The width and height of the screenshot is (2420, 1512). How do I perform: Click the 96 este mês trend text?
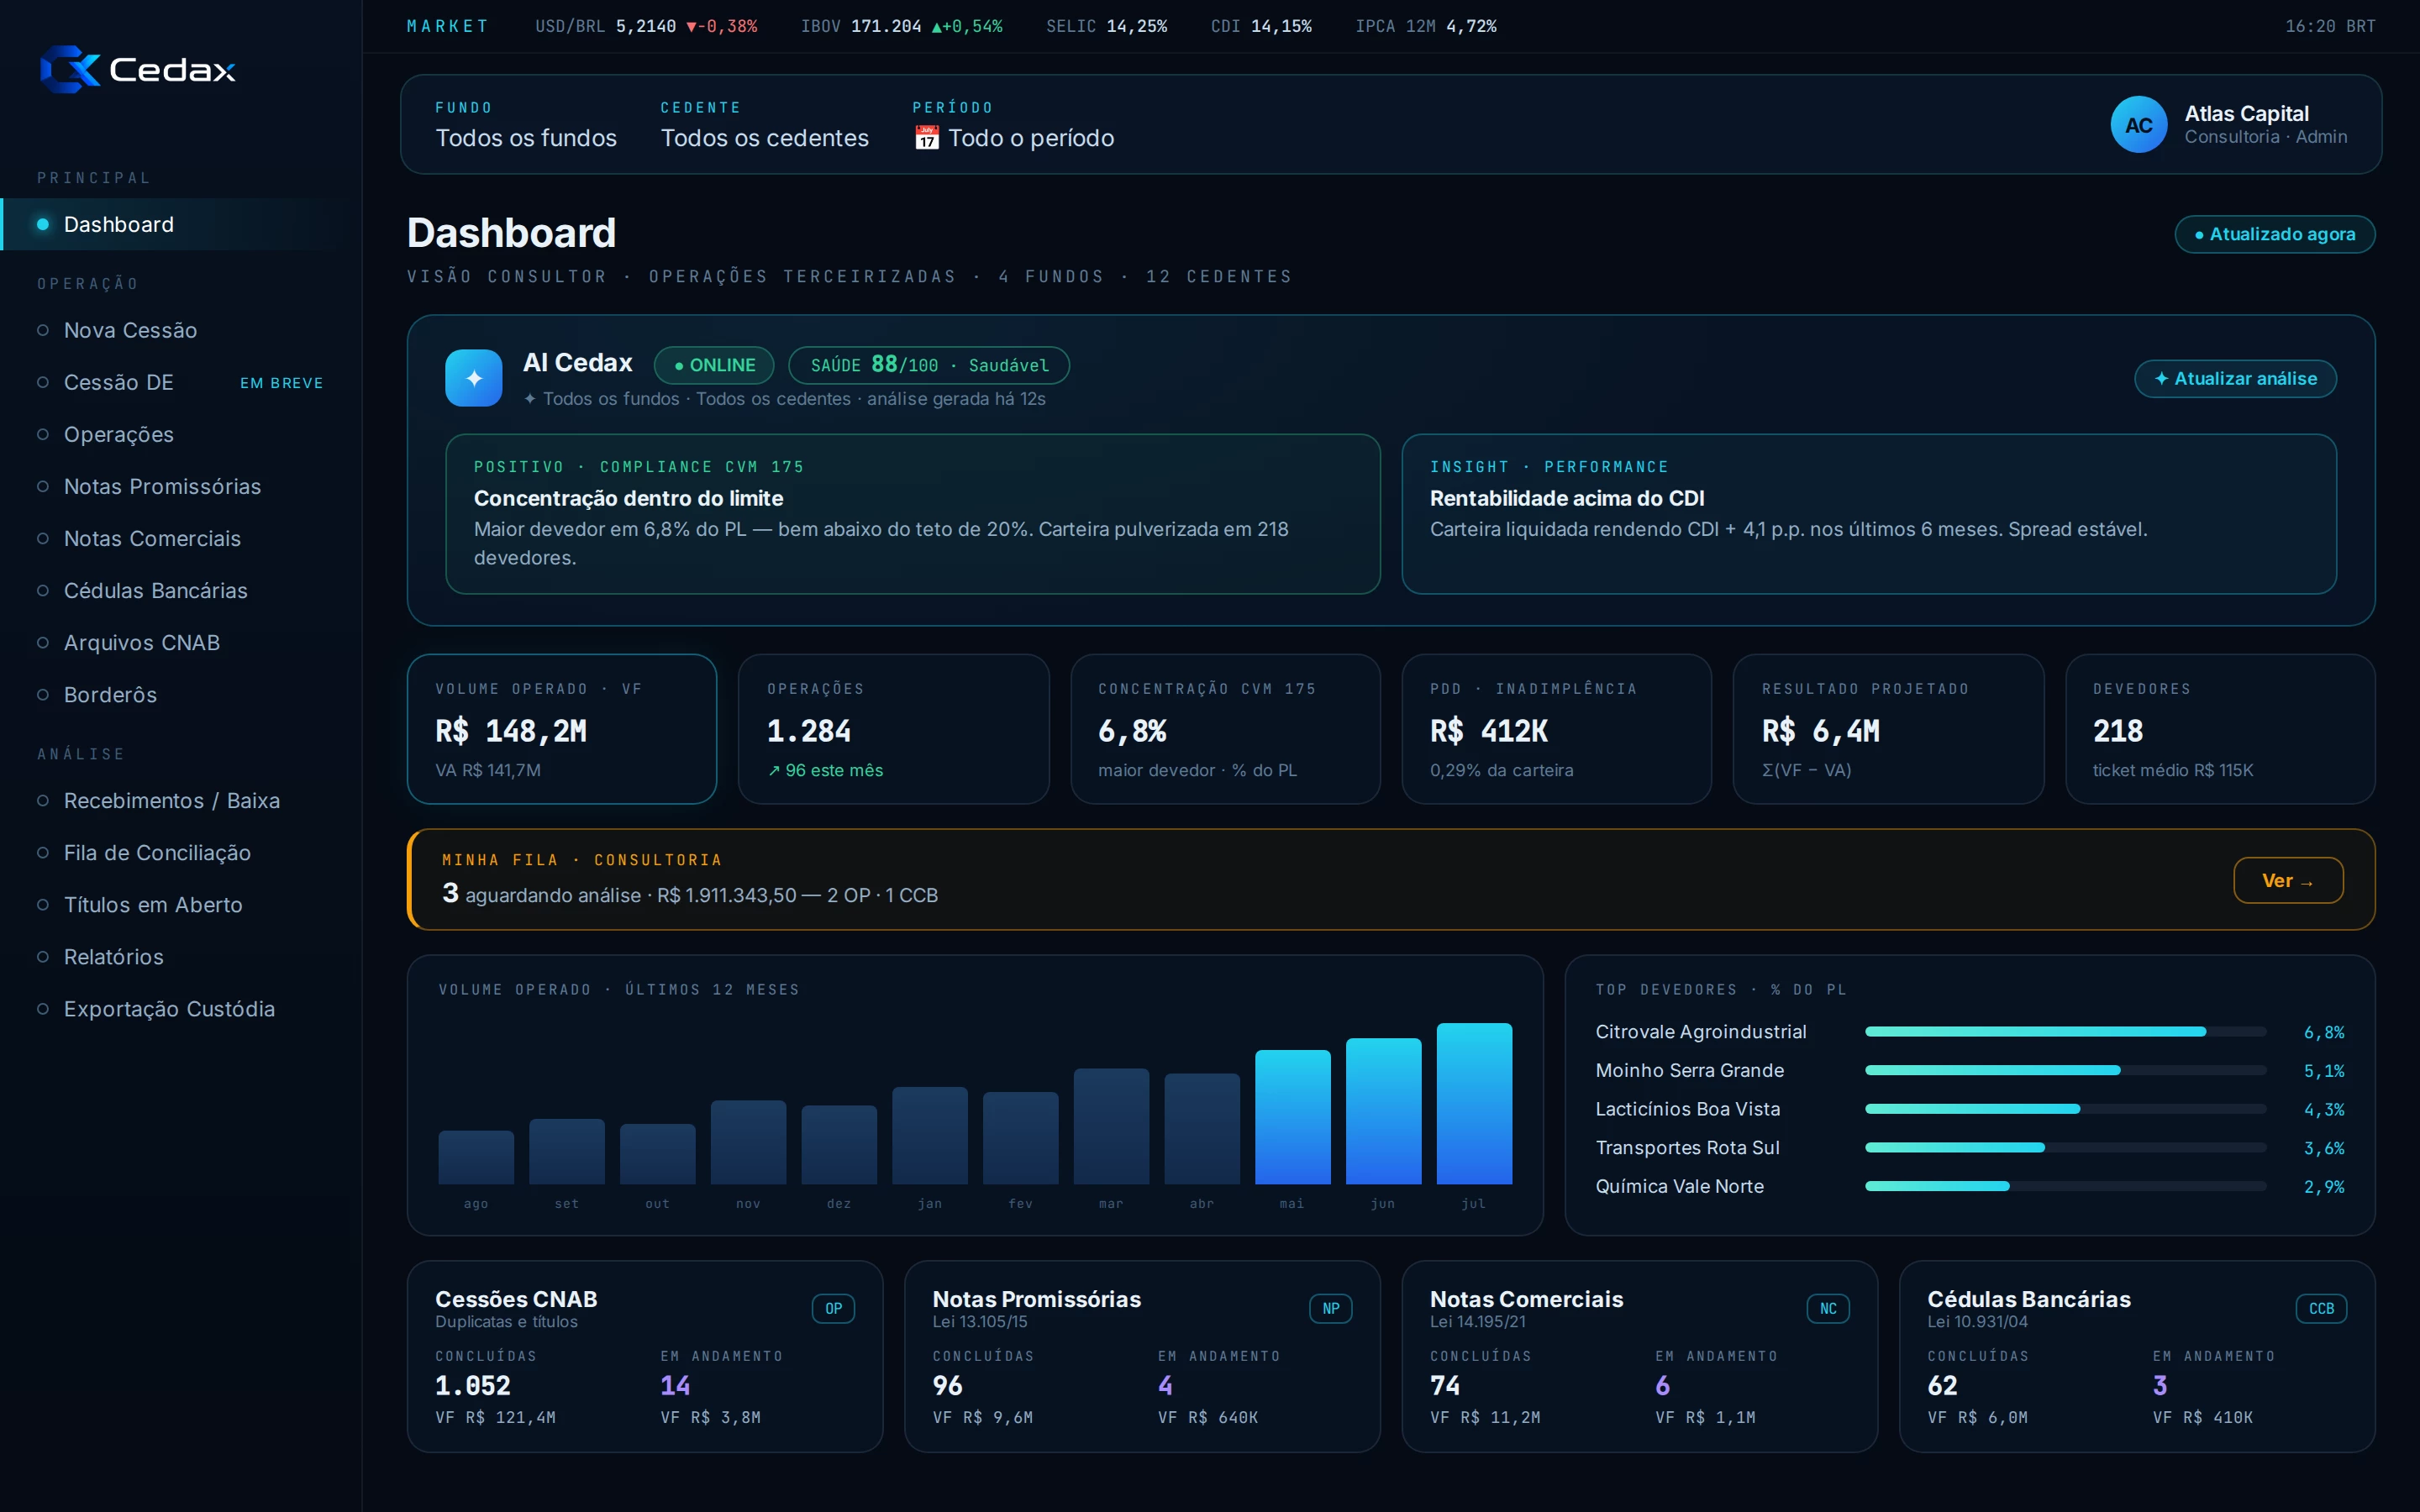pyautogui.click(x=825, y=770)
